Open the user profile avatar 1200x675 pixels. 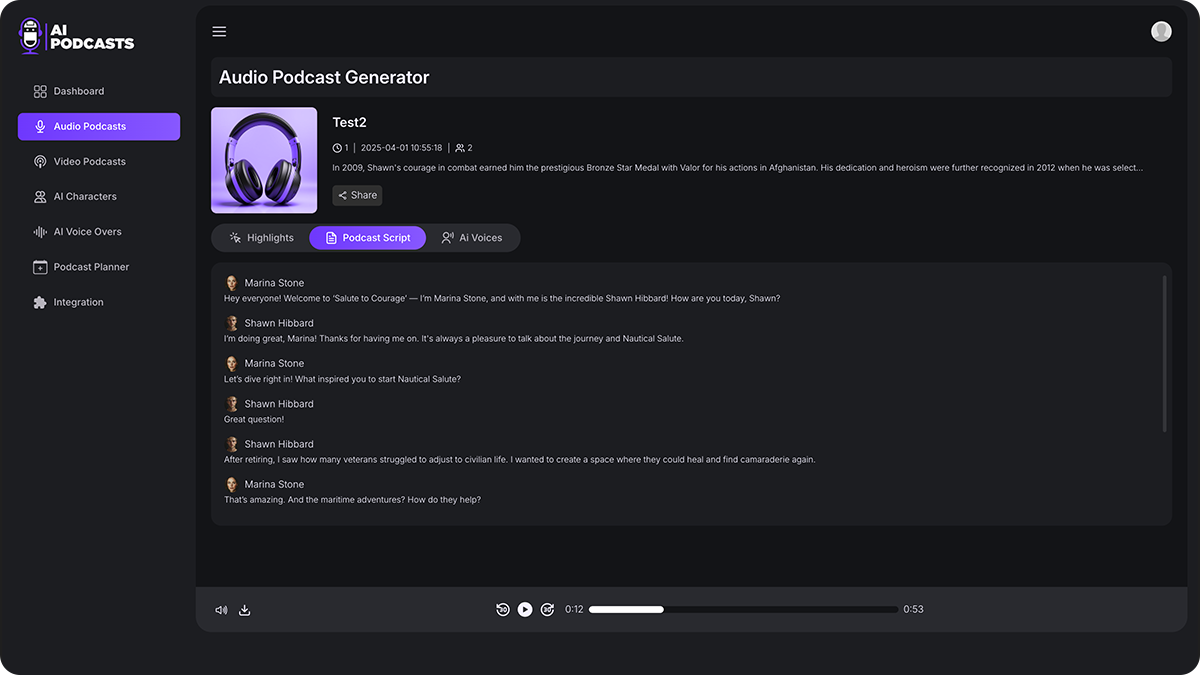(x=1161, y=32)
